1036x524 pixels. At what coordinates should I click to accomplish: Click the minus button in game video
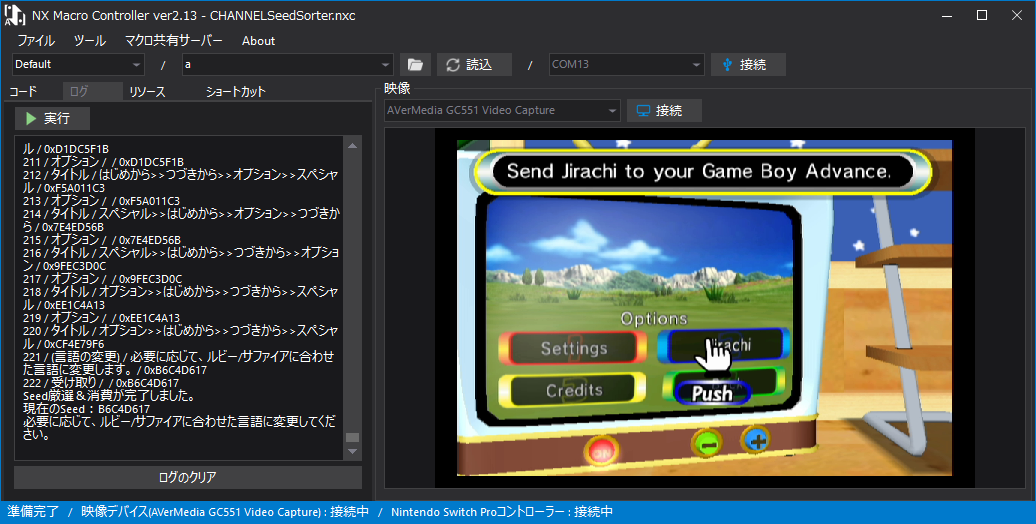pos(707,444)
